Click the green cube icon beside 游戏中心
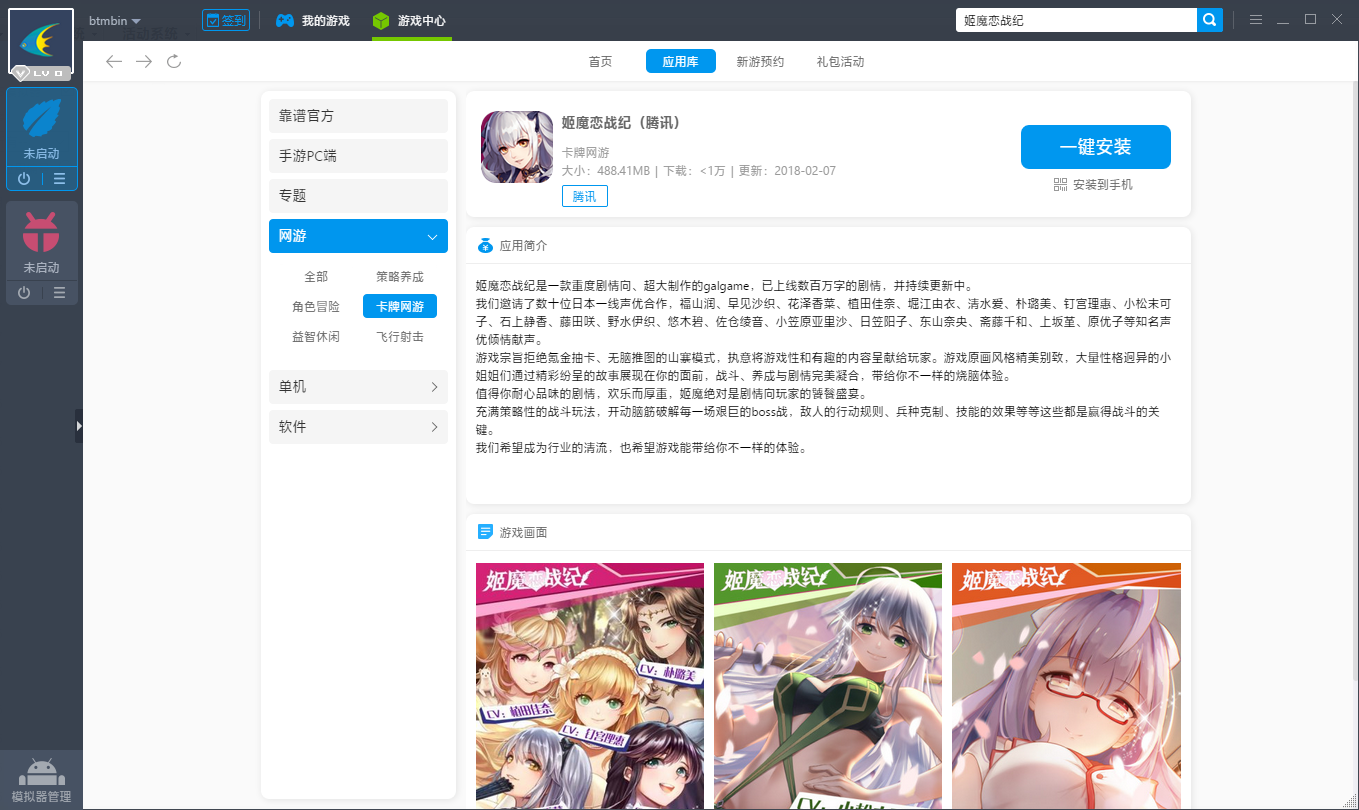The height and width of the screenshot is (810, 1359). pyautogui.click(x=381, y=20)
